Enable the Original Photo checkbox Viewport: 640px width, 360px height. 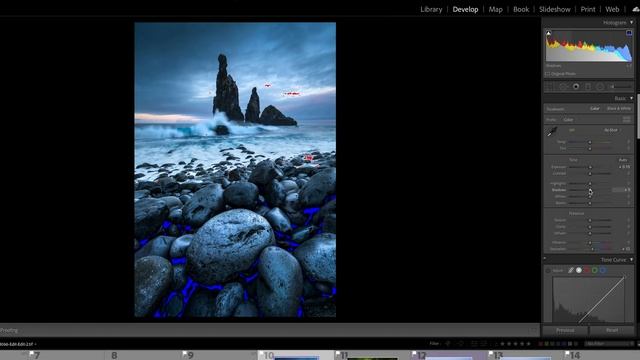(x=547, y=74)
